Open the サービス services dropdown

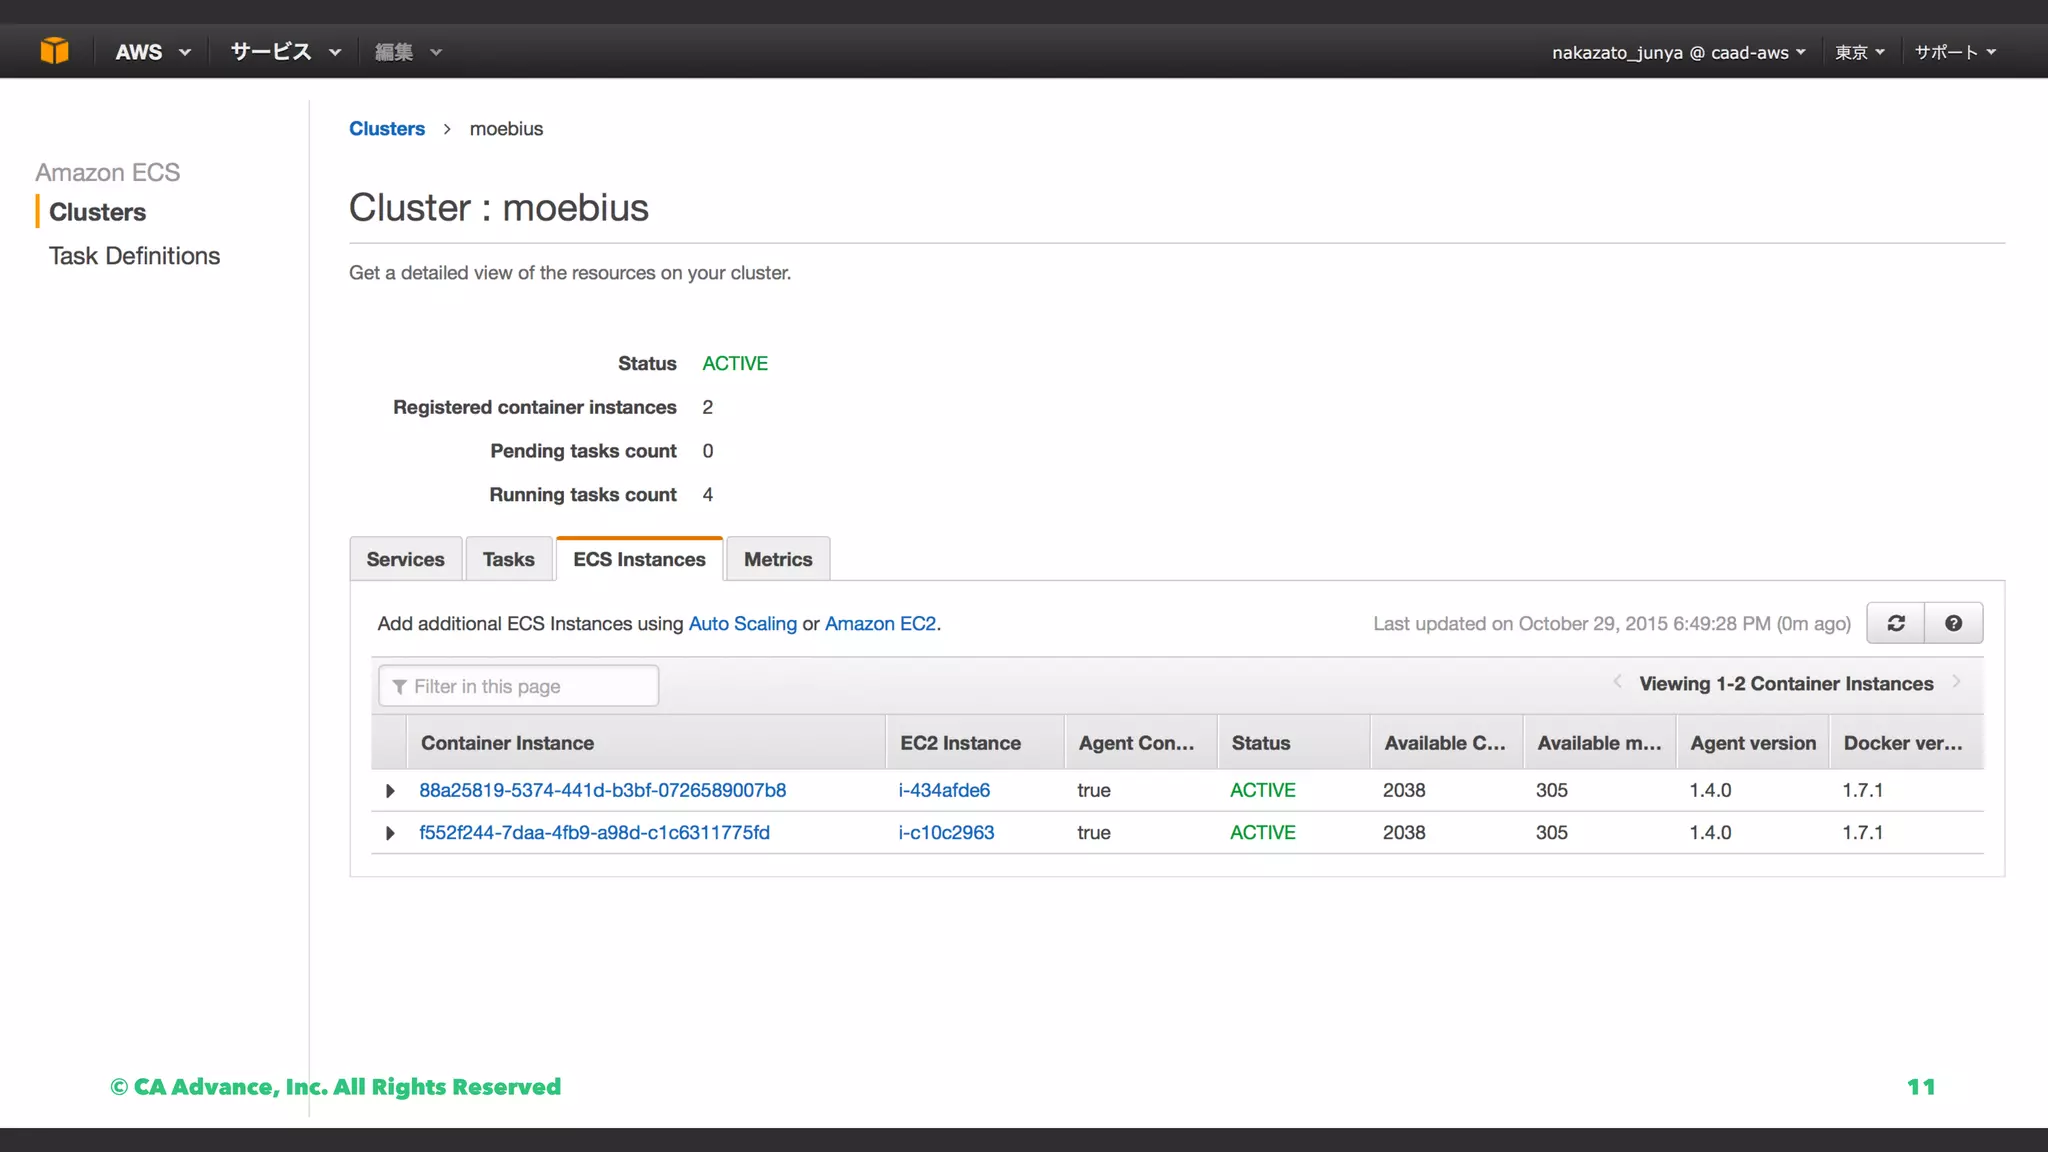pos(285,52)
